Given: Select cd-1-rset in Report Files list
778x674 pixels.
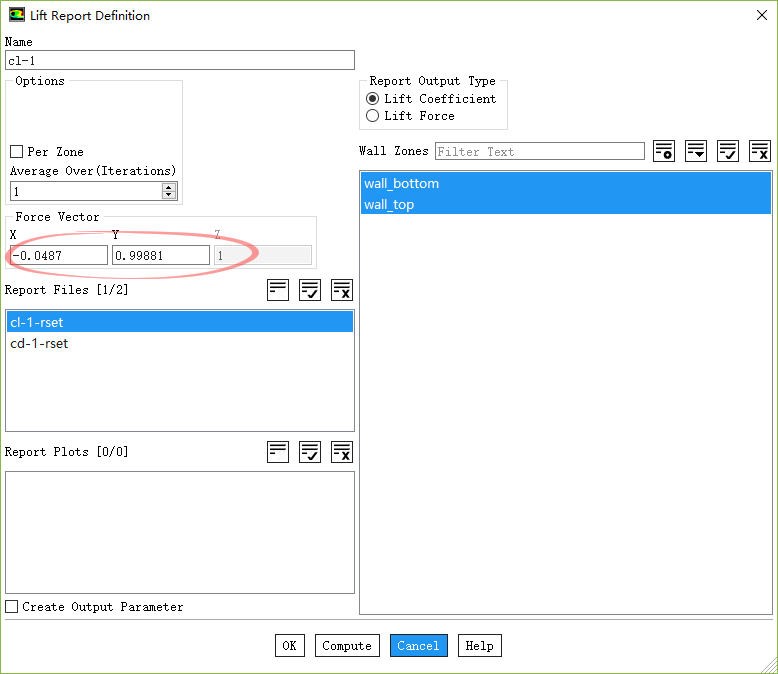Looking at the screenshot, I should (x=39, y=343).
